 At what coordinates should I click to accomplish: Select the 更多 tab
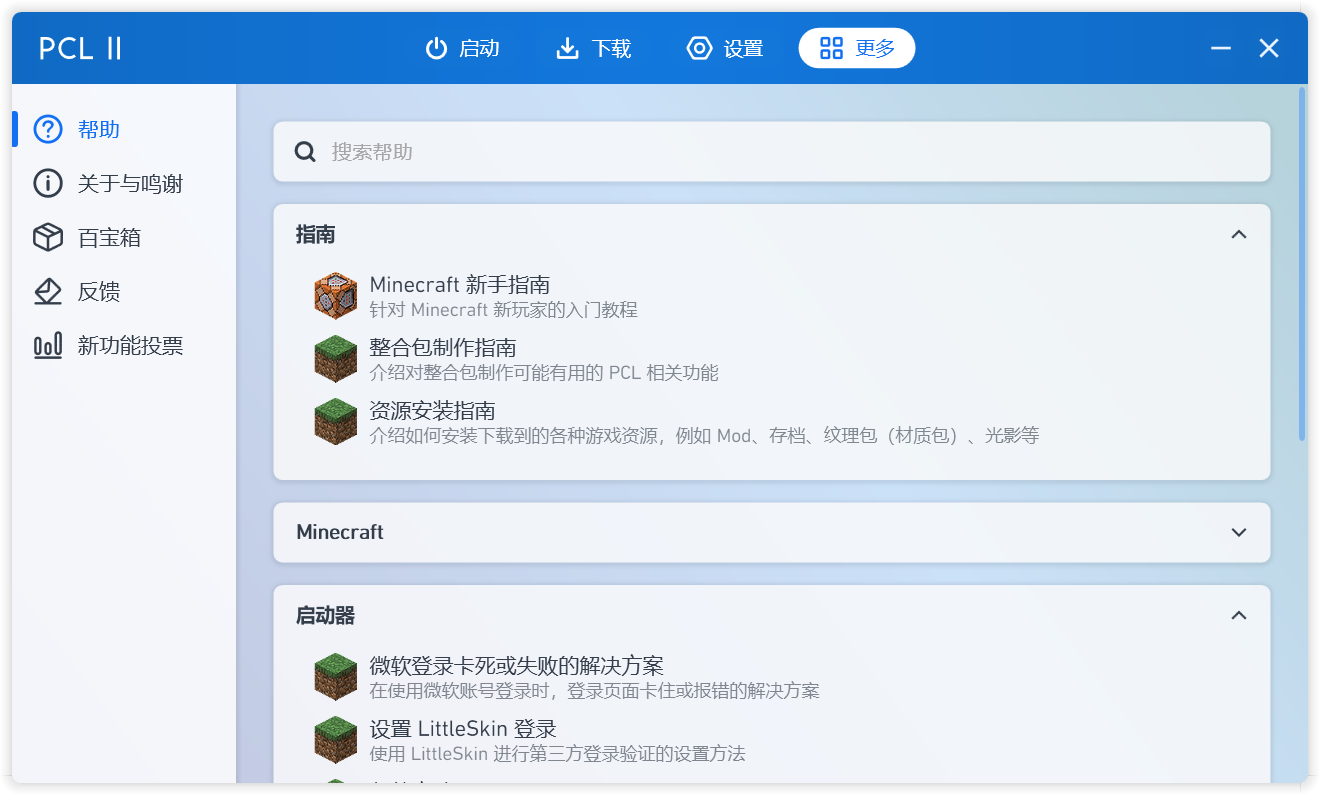(857, 48)
